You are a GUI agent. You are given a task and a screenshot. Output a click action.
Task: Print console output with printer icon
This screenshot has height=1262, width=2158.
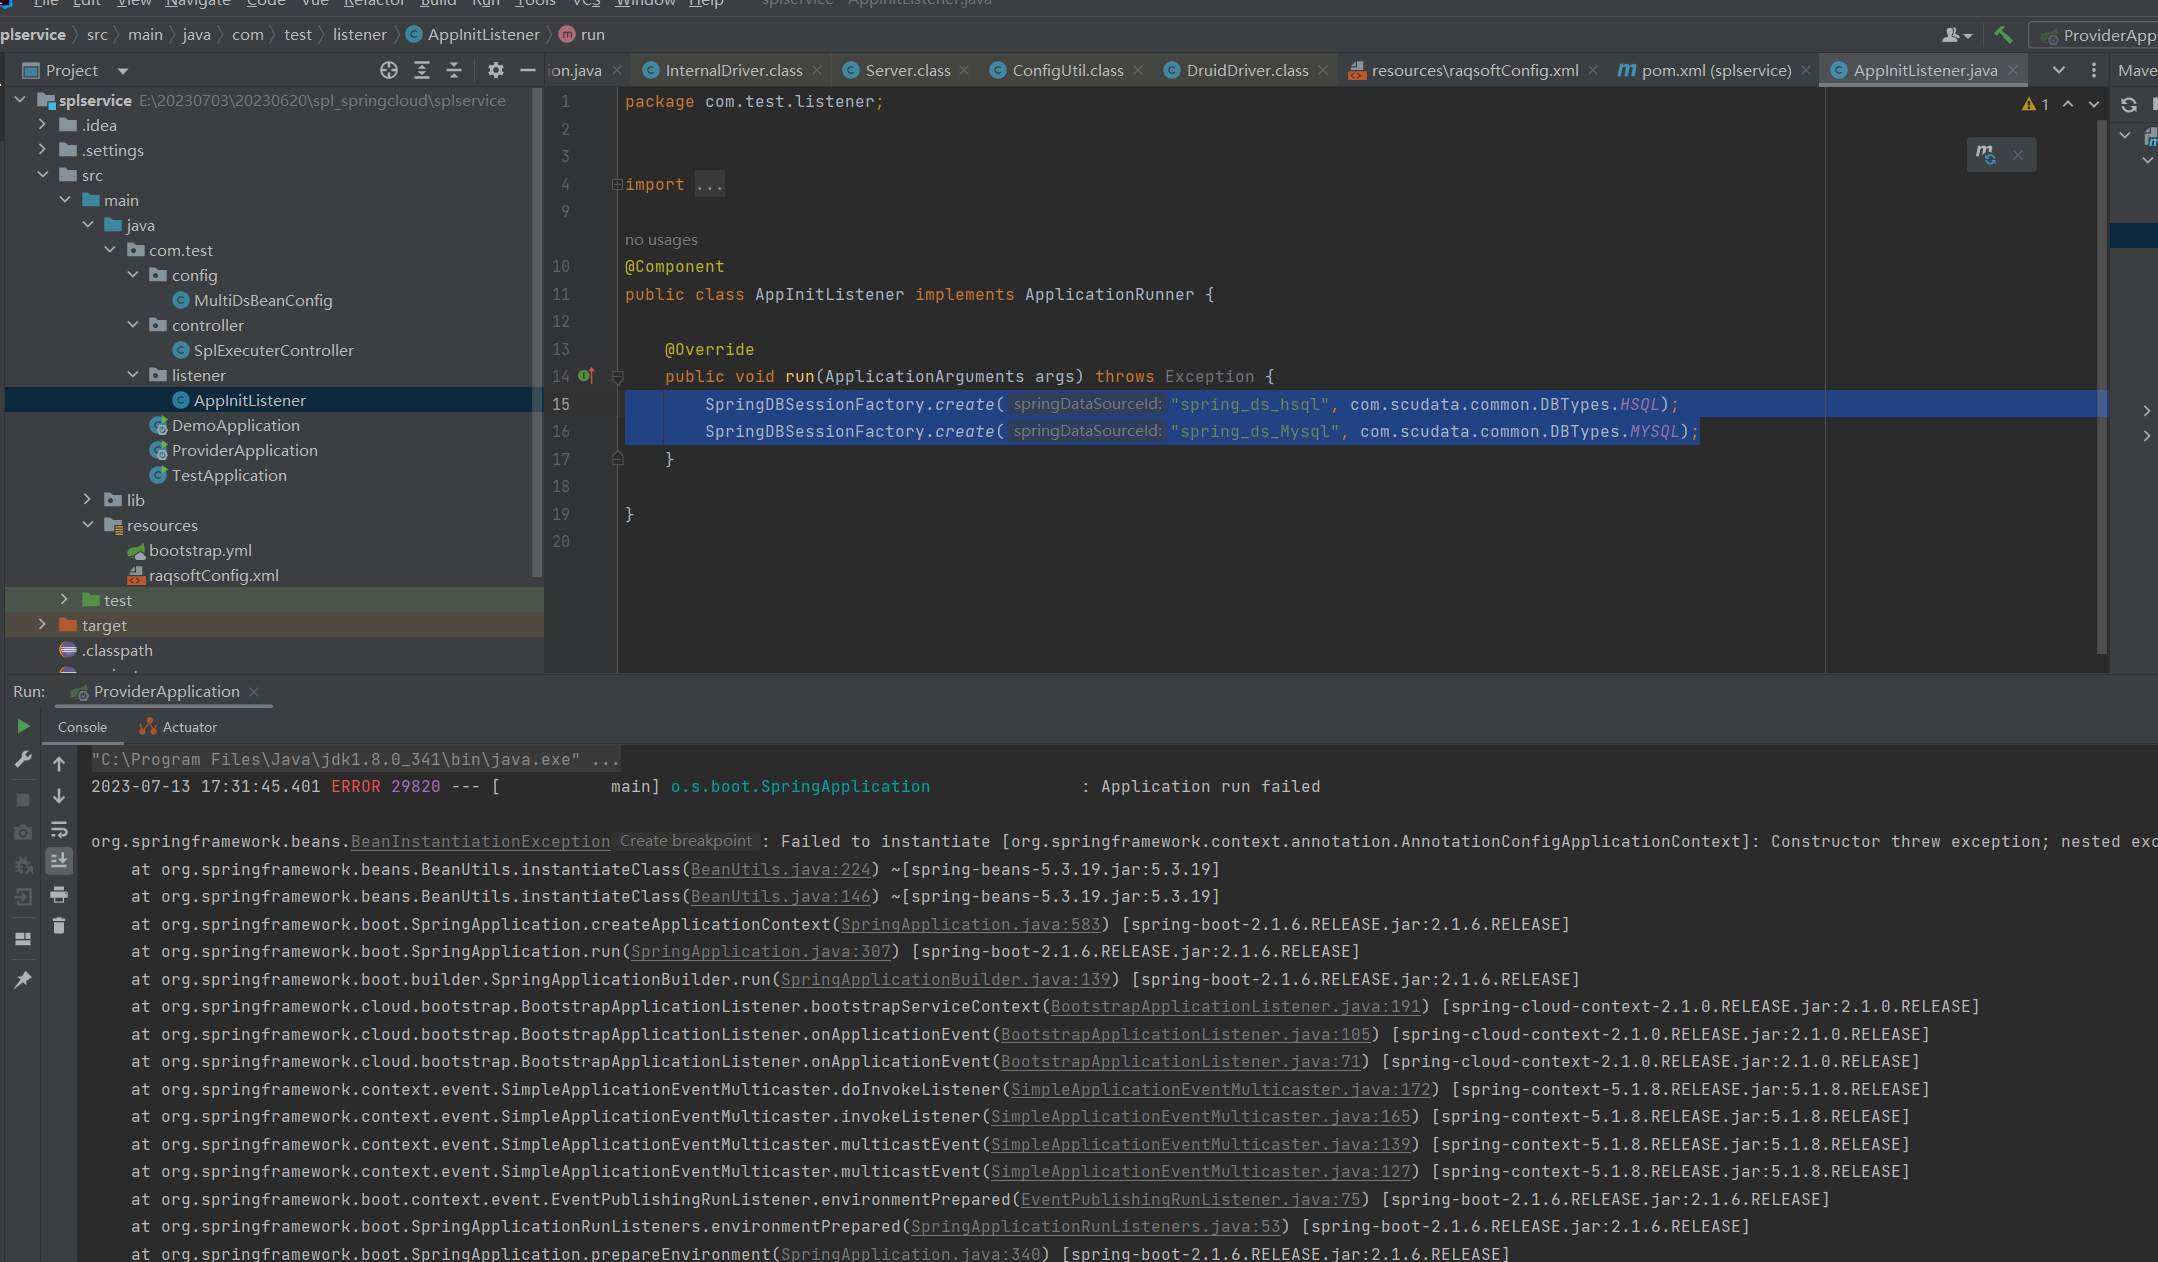click(59, 894)
